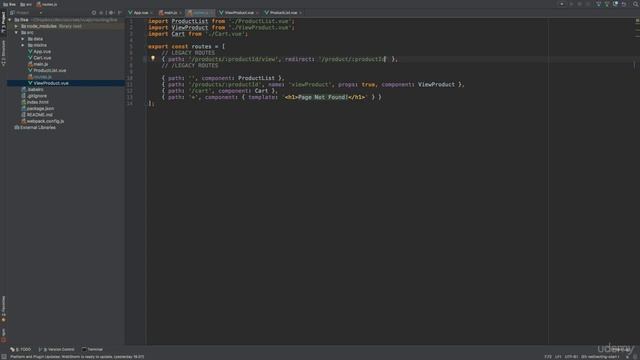640x360 pixels.
Task: Toggle the Structure tool window stripe button
Action: [x=3, y=53]
